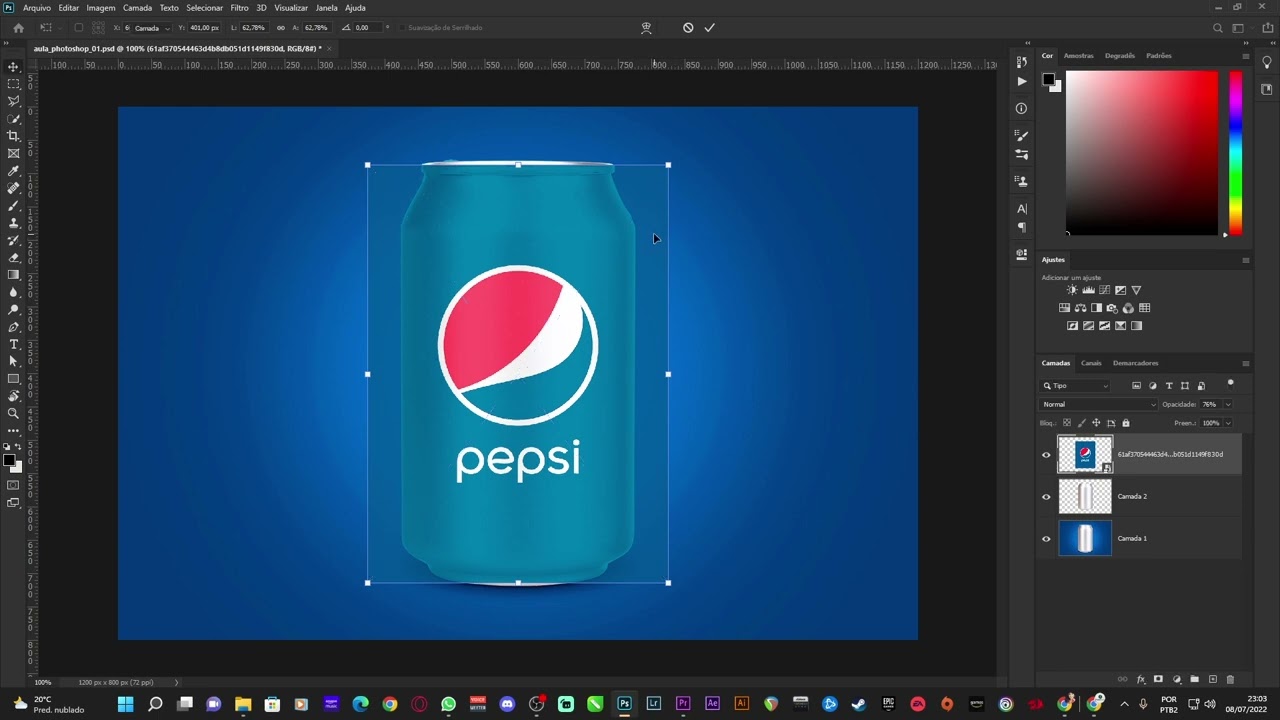Open the Filtro menu
This screenshot has width=1280, height=720.
coord(239,8)
